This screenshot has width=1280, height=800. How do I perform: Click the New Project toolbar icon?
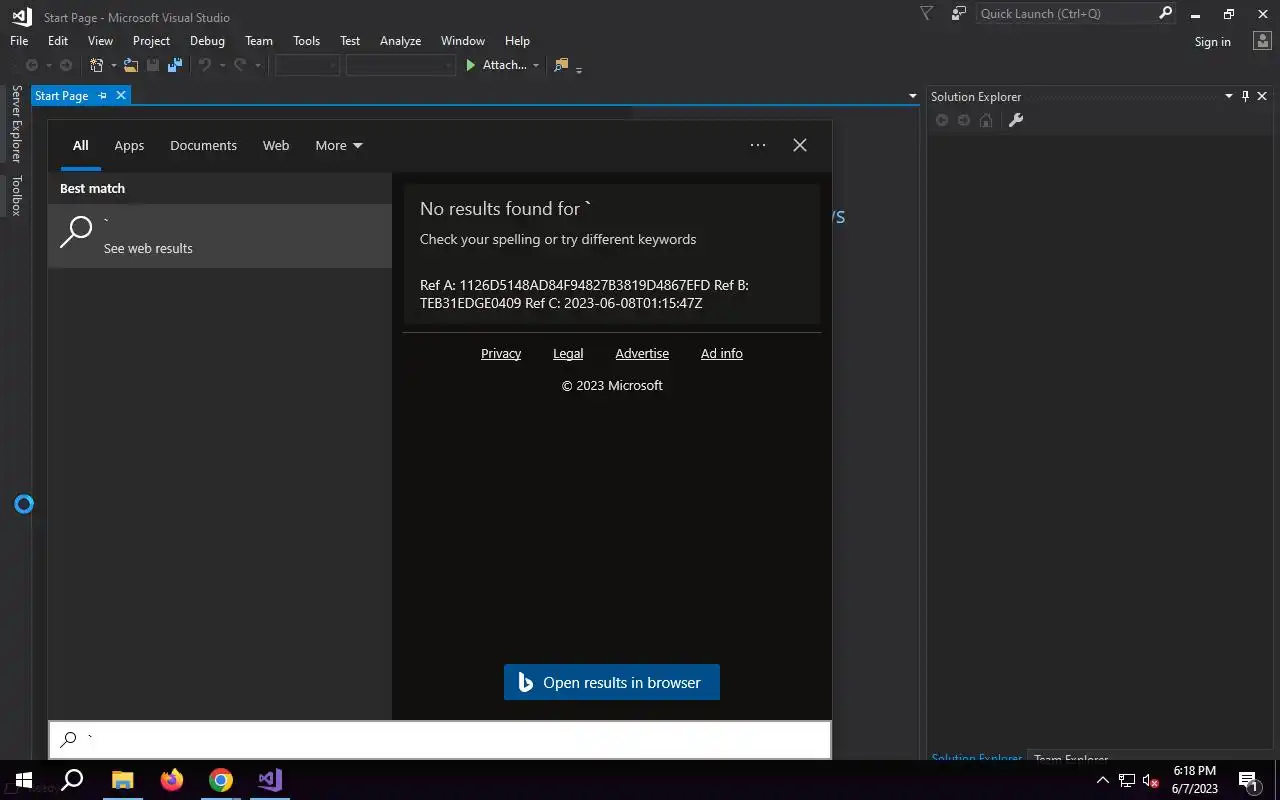pyautogui.click(x=97, y=65)
